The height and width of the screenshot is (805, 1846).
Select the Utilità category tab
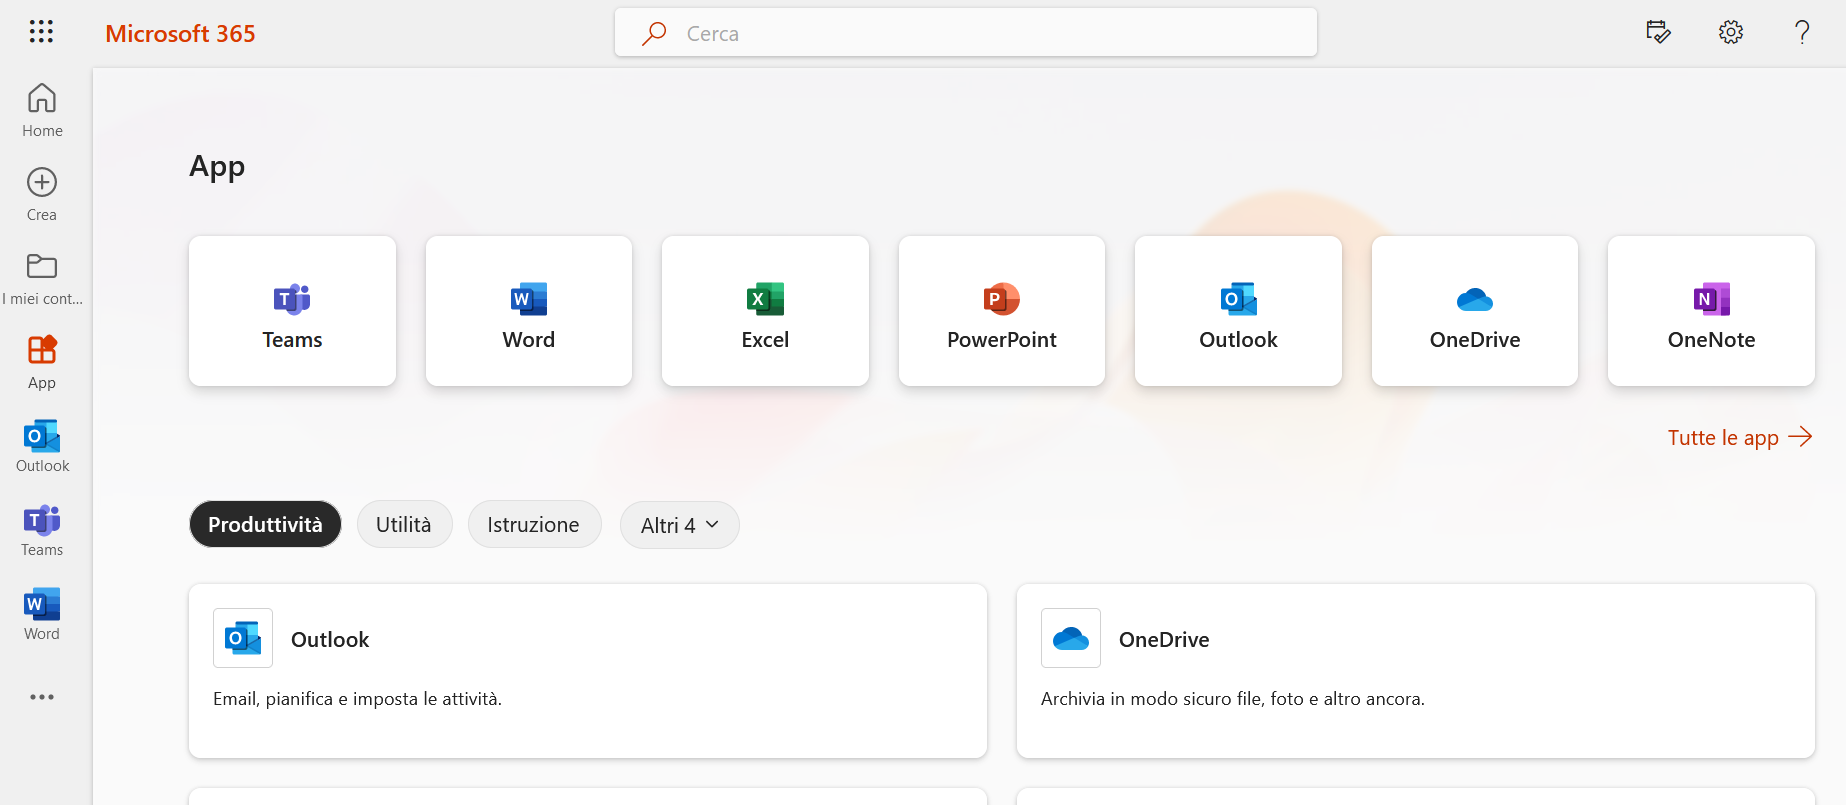[404, 524]
